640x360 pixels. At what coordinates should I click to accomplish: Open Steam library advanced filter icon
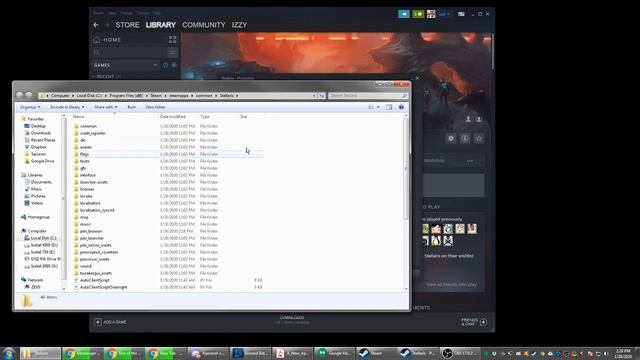point(172,52)
